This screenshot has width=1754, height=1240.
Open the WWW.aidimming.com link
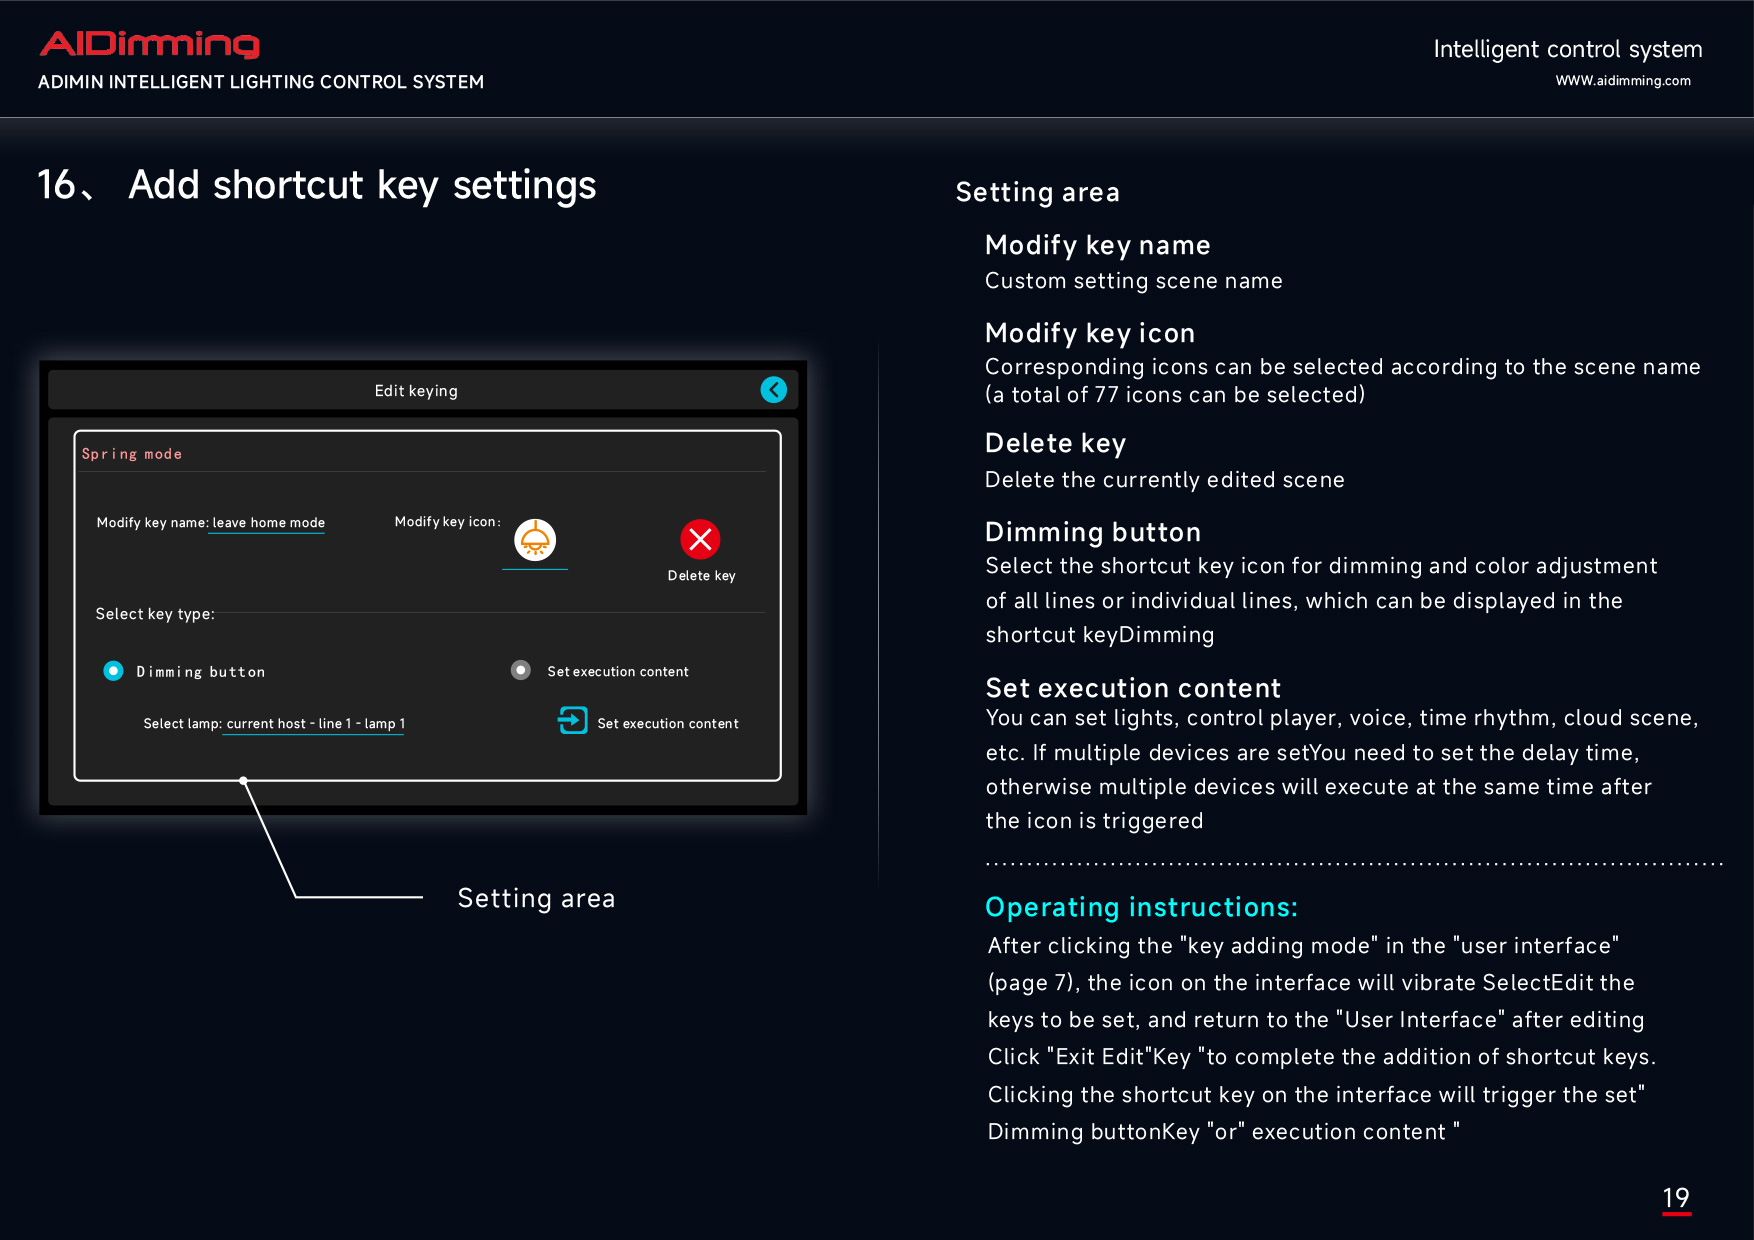pyautogui.click(x=1623, y=81)
